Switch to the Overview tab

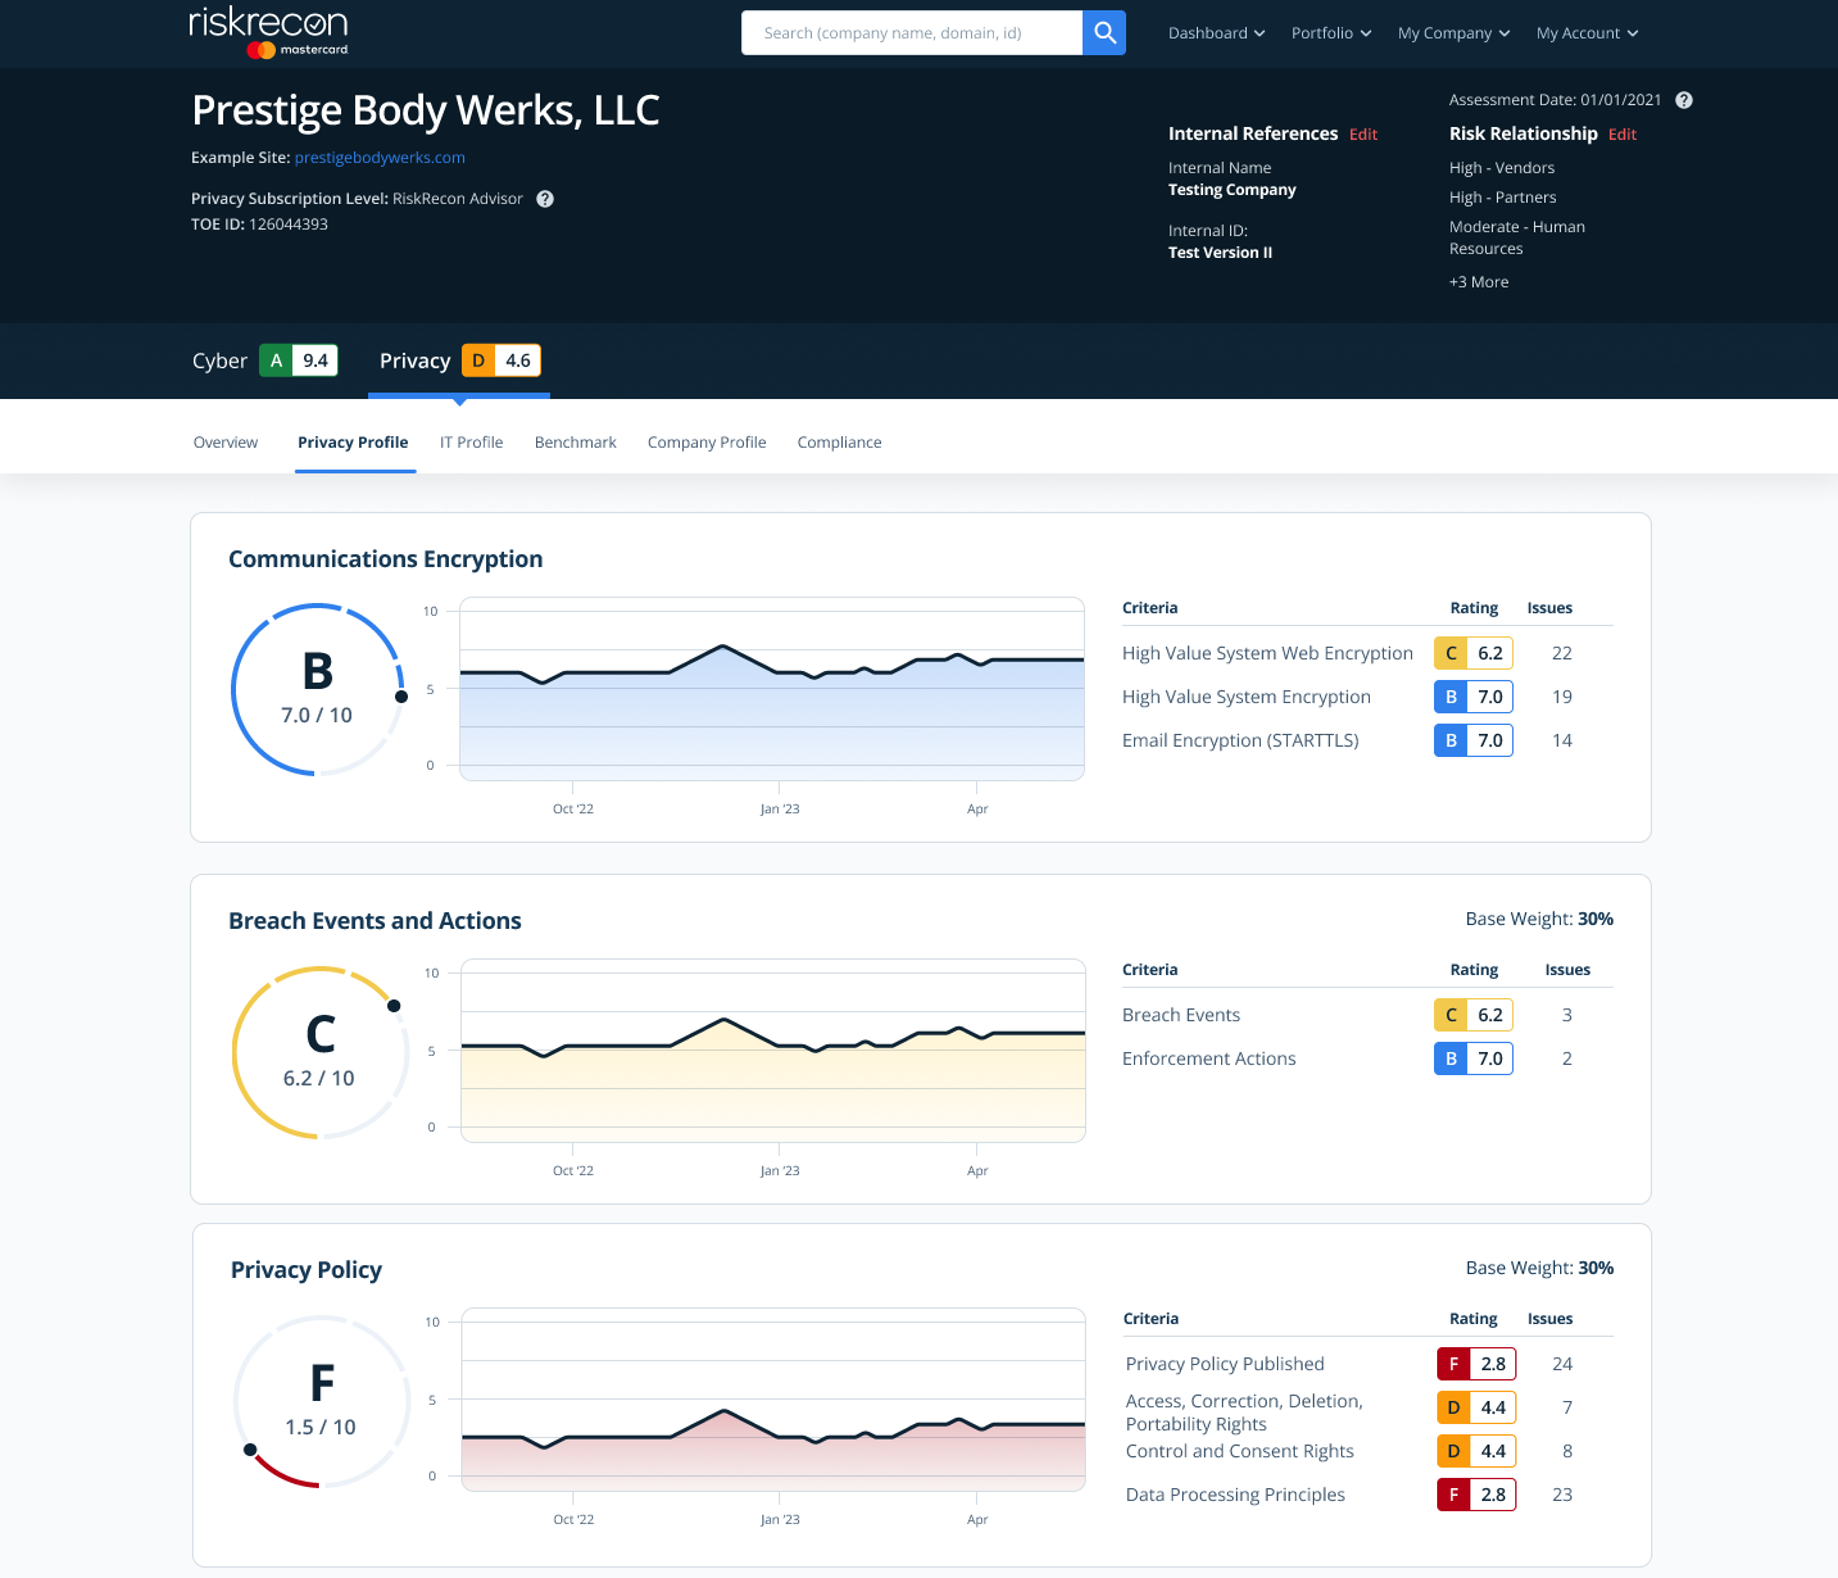[x=225, y=442]
